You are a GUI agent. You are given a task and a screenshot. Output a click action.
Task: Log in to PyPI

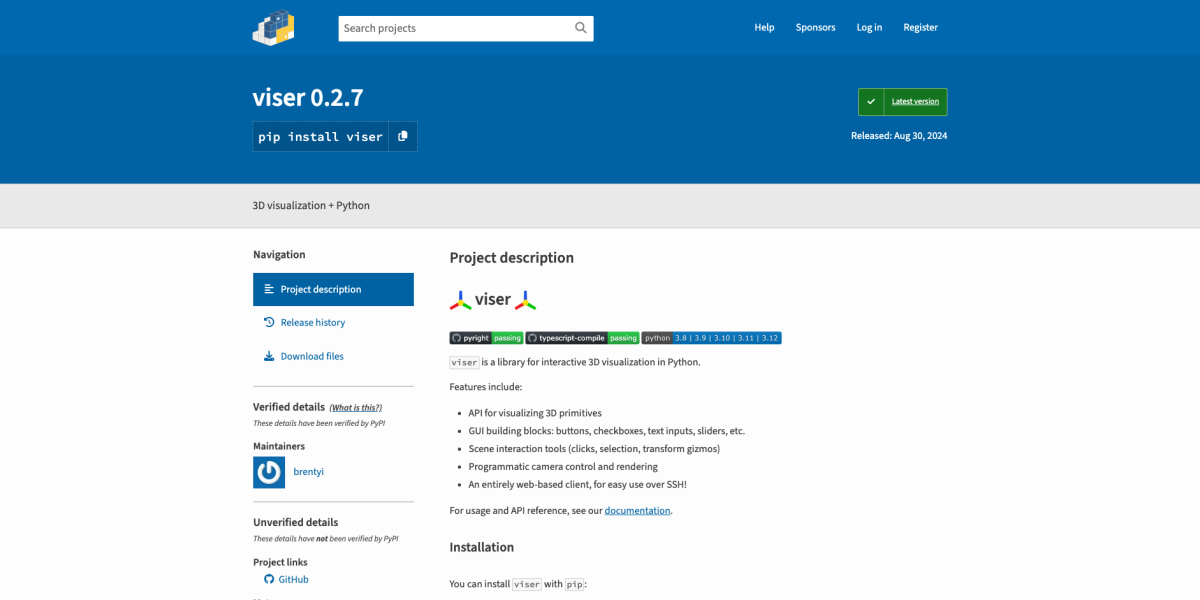pyautogui.click(x=869, y=27)
